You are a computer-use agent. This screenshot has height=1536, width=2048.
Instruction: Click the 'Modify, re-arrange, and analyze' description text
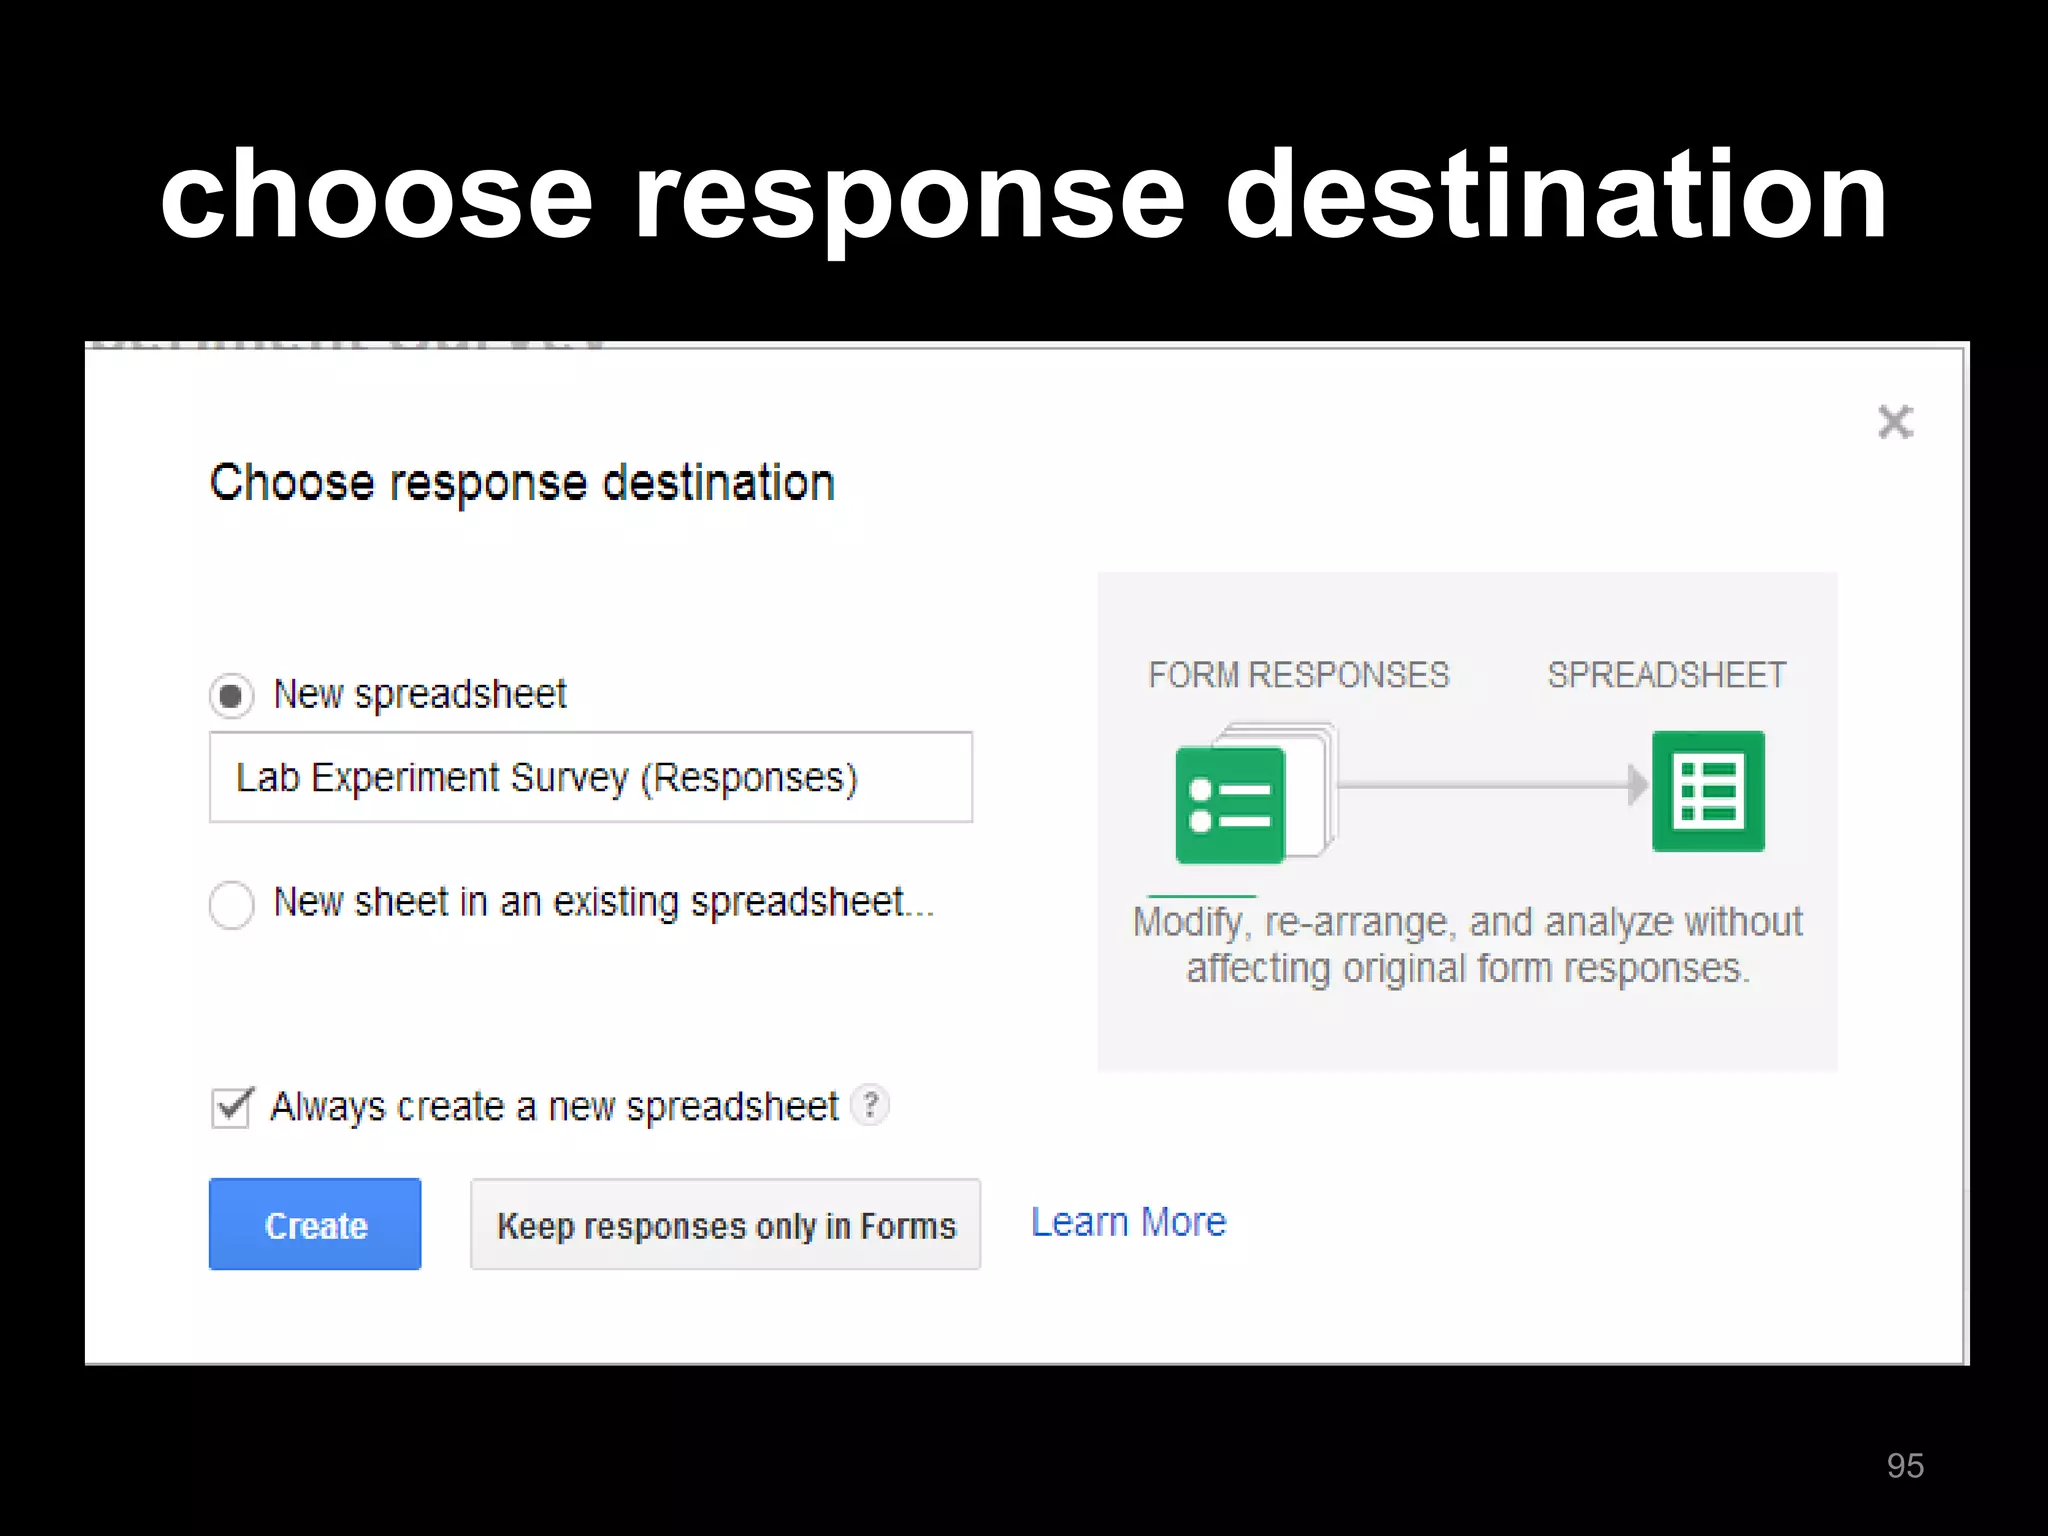pos(1468,945)
